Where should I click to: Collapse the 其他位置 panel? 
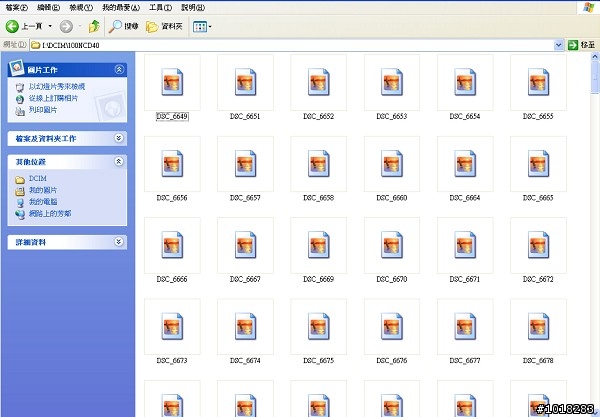[119, 161]
